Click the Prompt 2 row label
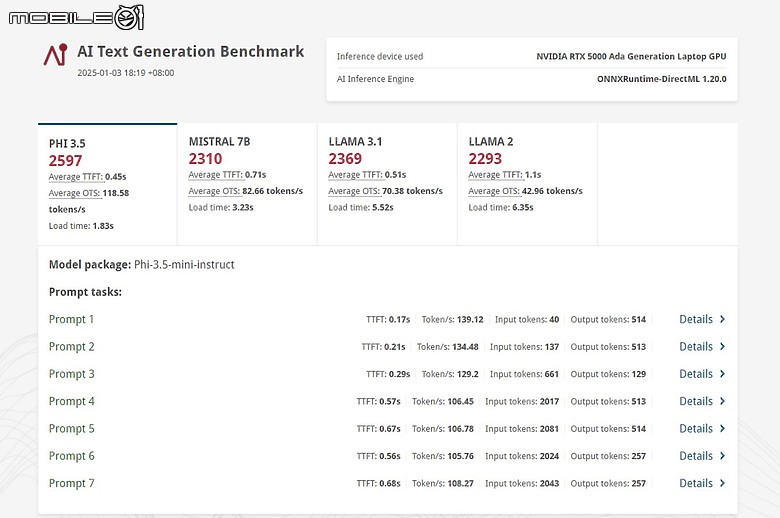Image resolution: width=780 pixels, height=518 pixels. (72, 347)
